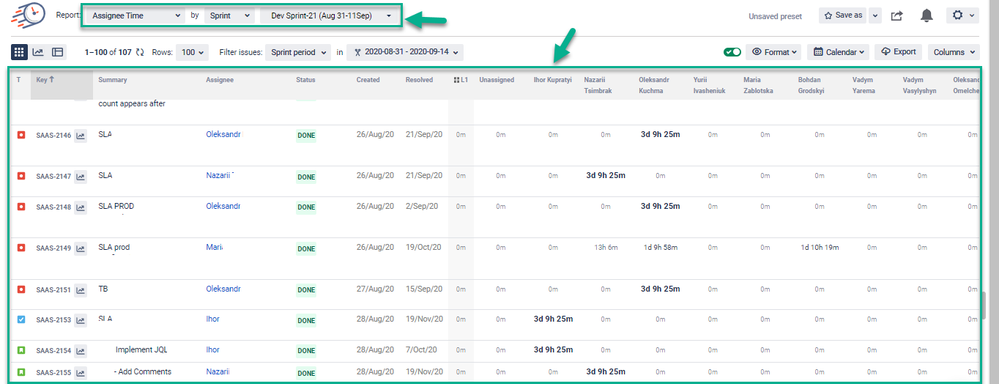Open issue SAAS-2154 key link

pos(54,351)
